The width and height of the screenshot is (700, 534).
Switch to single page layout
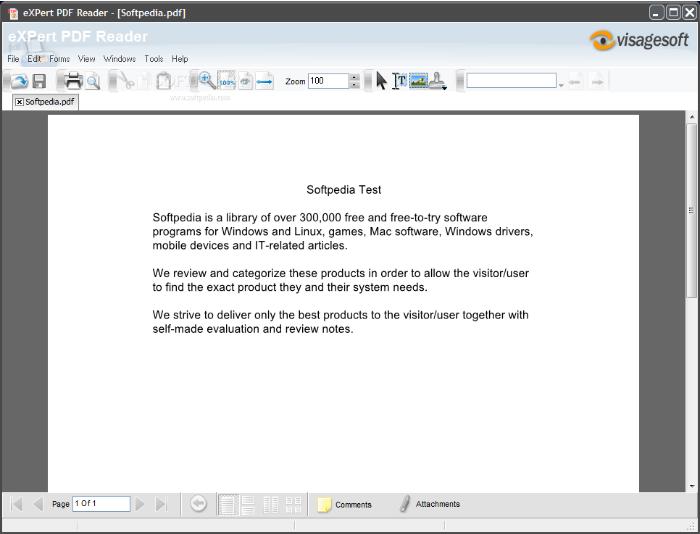pos(227,505)
